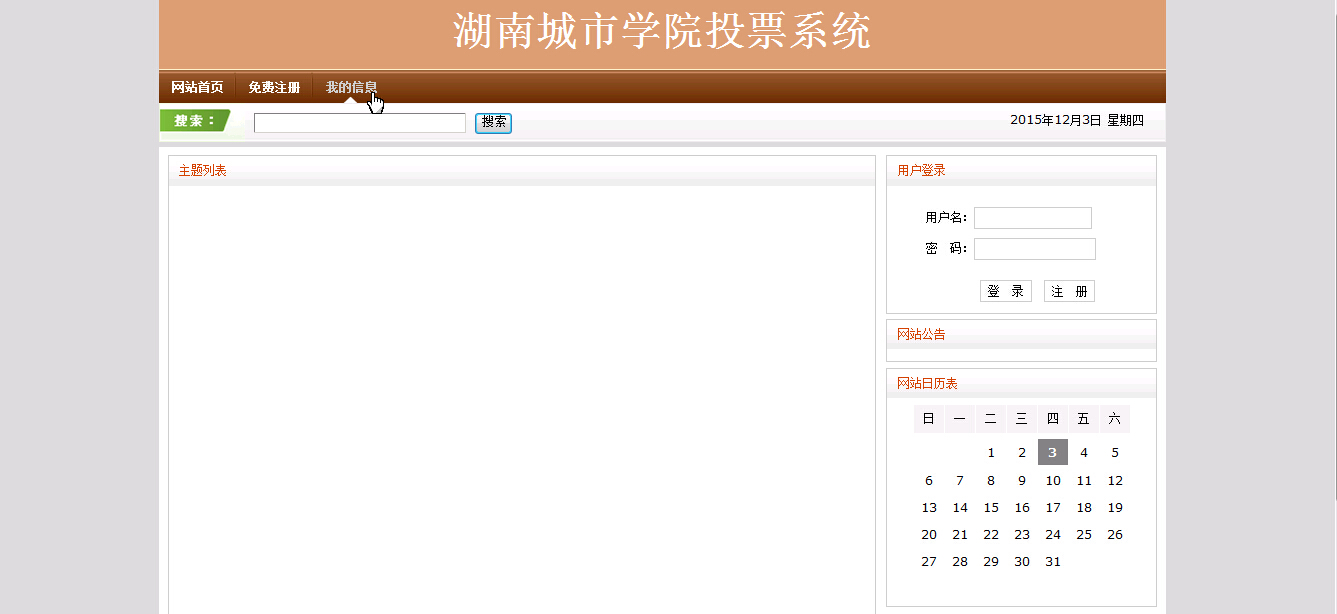Click the 注册 button in login panel
The height and width of the screenshot is (614, 1337).
point(1069,291)
